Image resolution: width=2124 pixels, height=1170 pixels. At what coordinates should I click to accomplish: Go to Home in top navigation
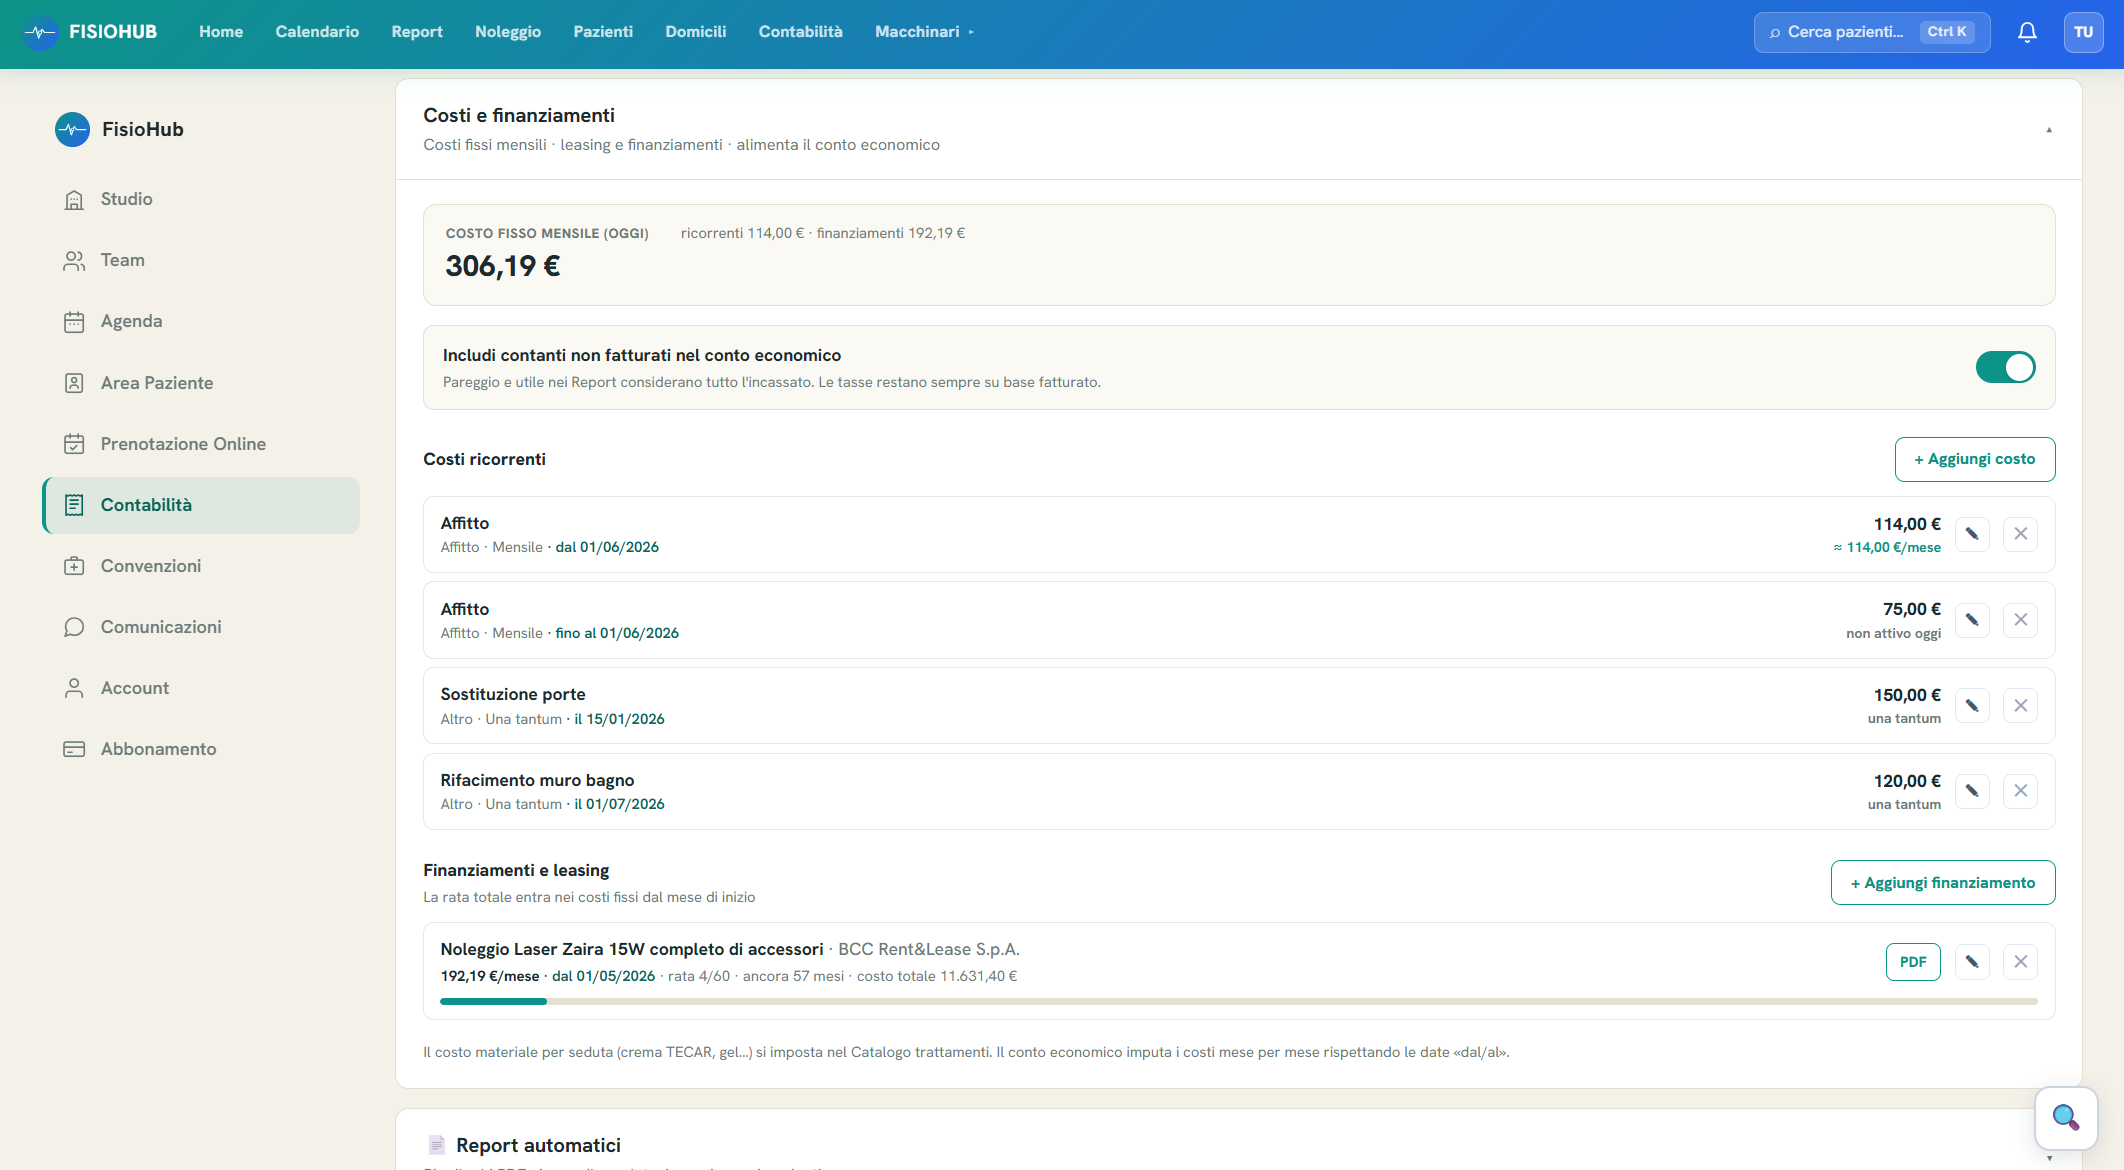tap(221, 32)
